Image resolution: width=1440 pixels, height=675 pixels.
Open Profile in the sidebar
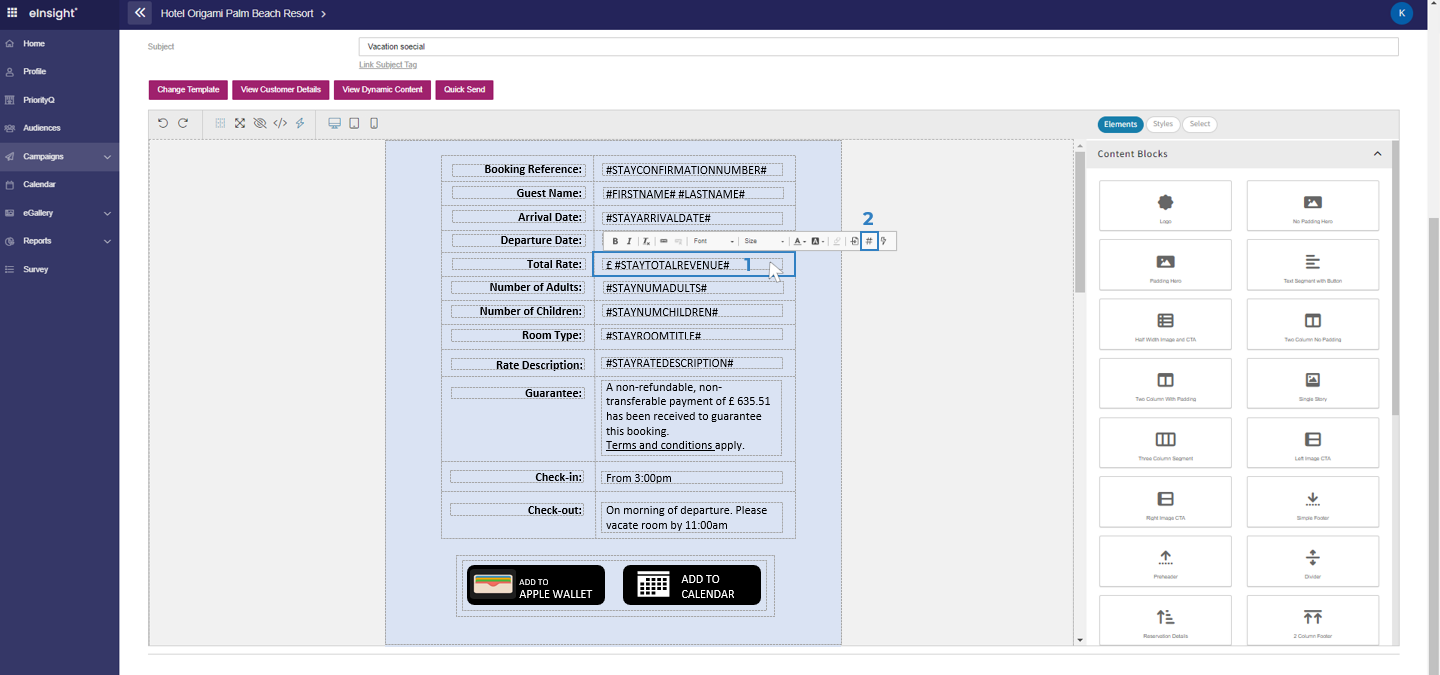tap(59, 72)
